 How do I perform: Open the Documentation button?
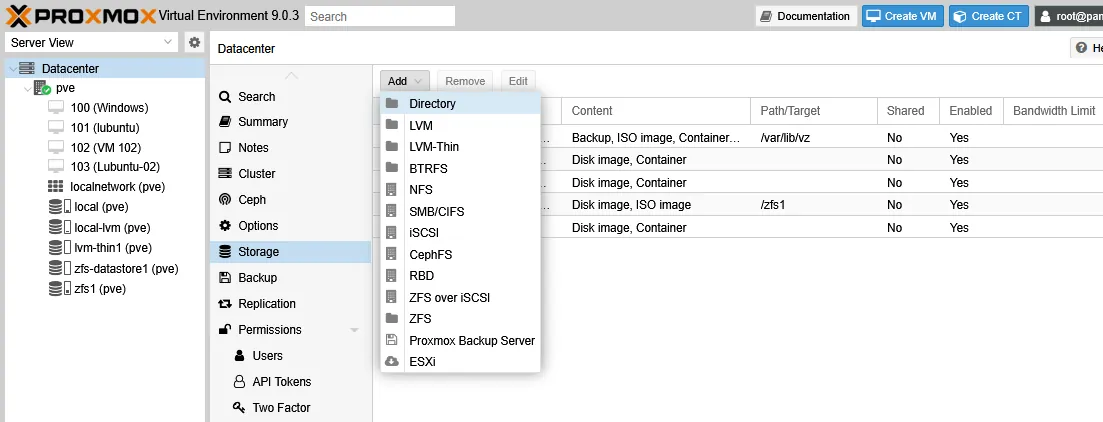click(806, 16)
